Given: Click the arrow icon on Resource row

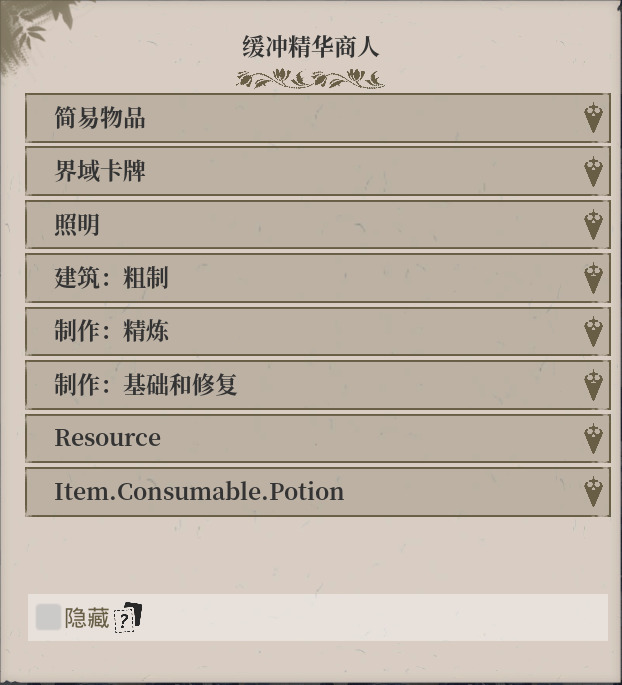Looking at the screenshot, I should pyautogui.click(x=593, y=439).
